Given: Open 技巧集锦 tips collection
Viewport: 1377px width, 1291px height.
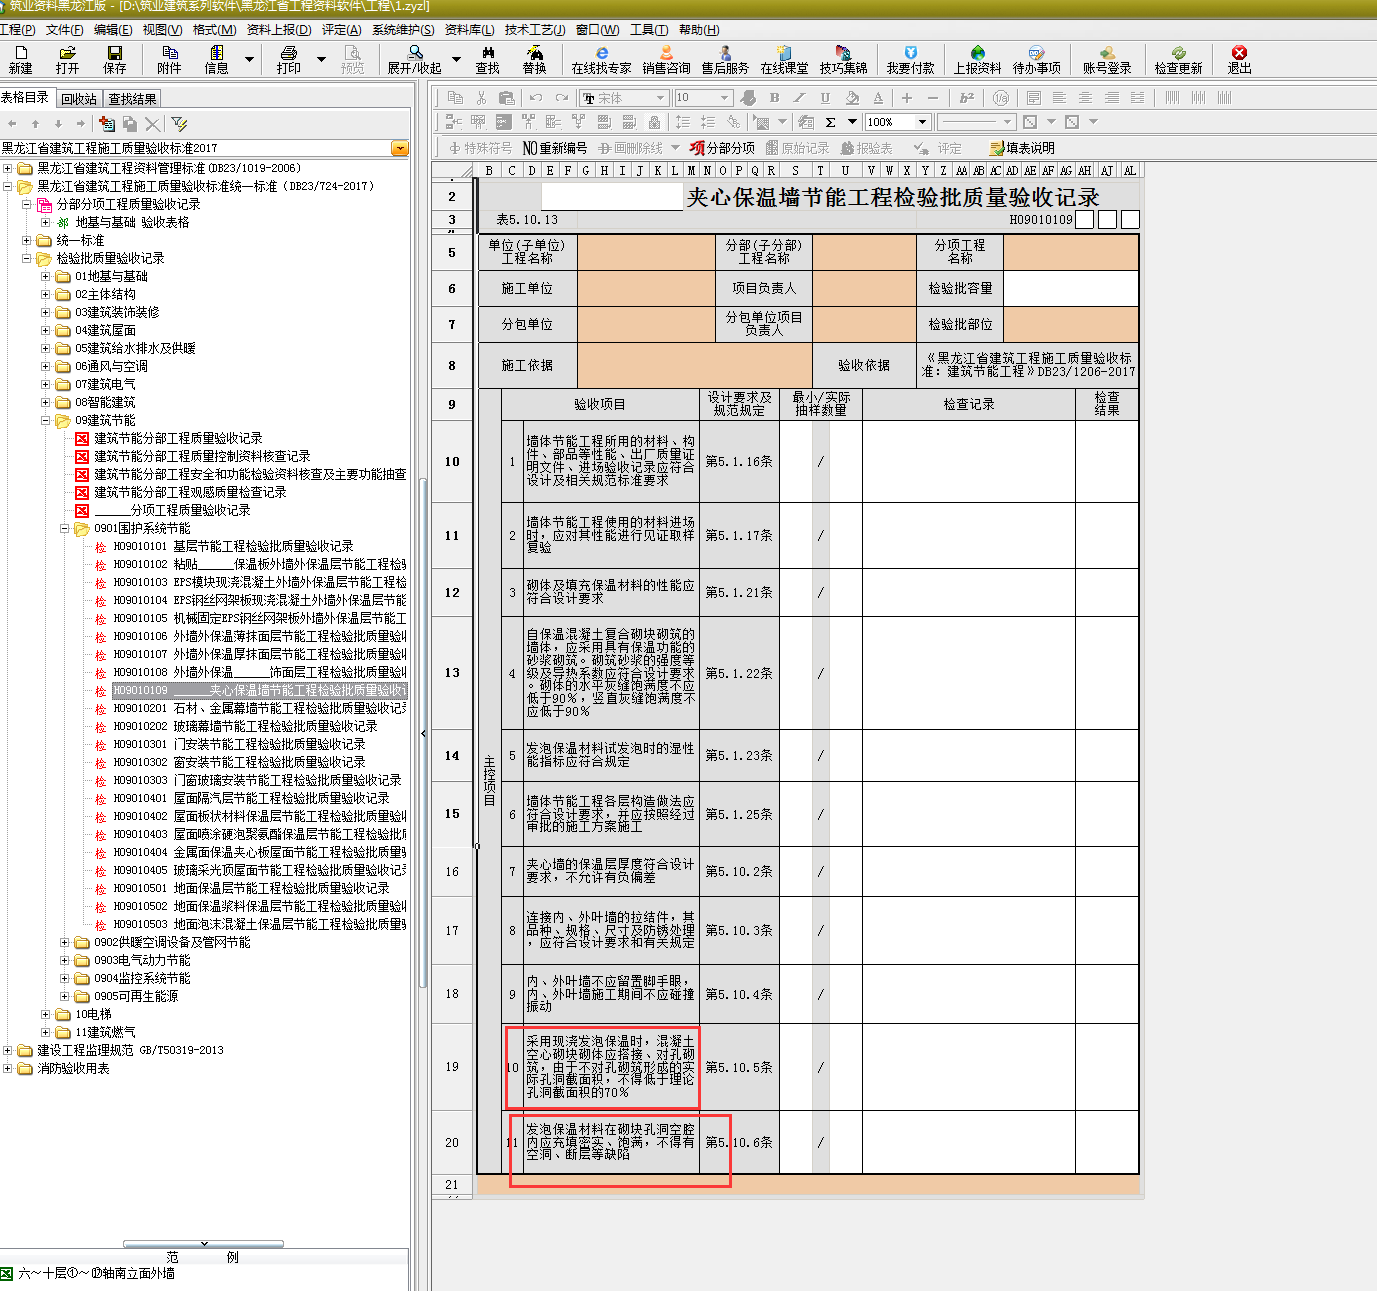Looking at the screenshot, I should 844,60.
